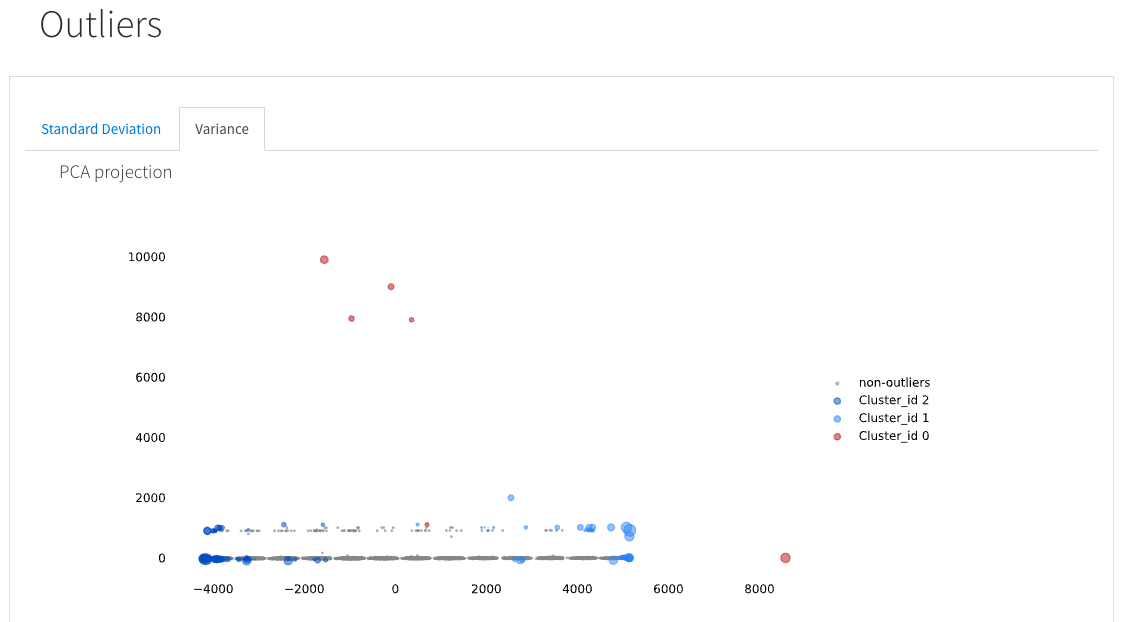
Task: Click the Outliers page heading
Action: click(x=100, y=26)
